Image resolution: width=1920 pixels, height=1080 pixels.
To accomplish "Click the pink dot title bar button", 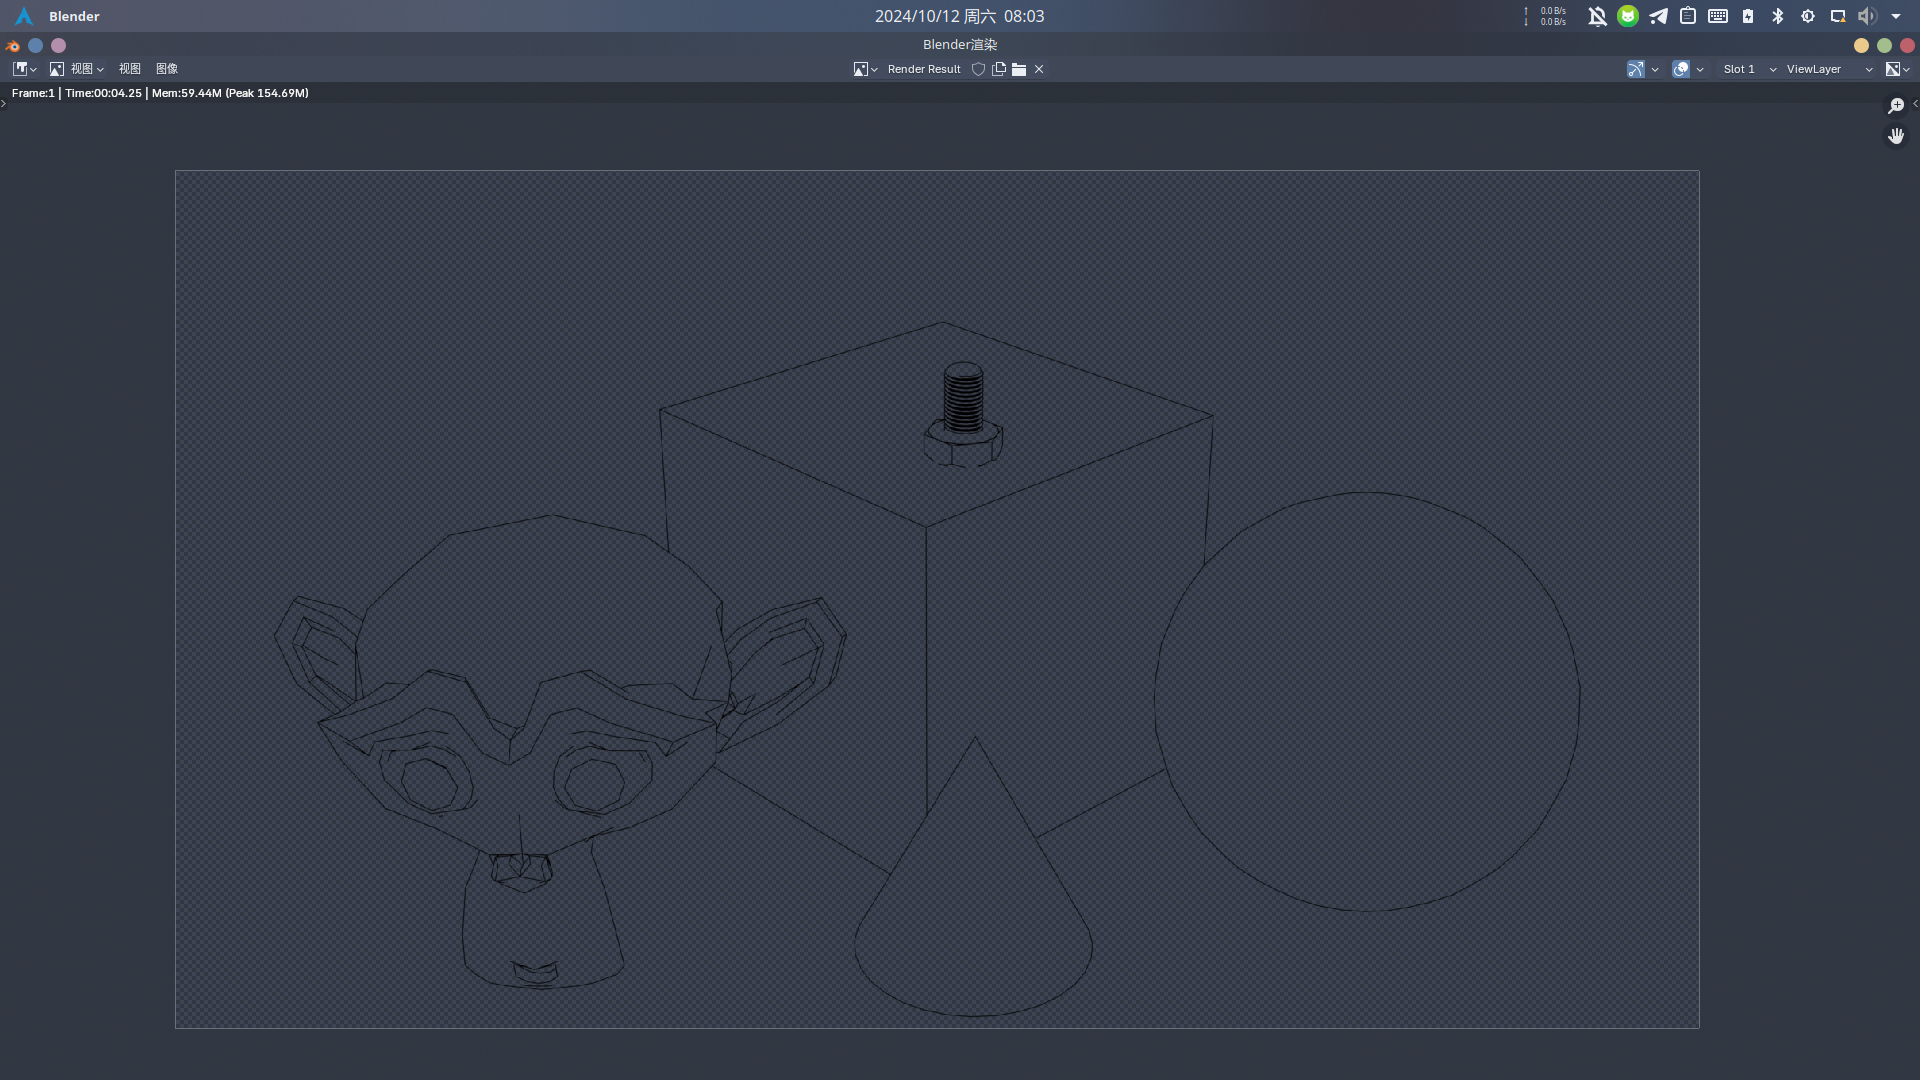I will coord(59,45).
